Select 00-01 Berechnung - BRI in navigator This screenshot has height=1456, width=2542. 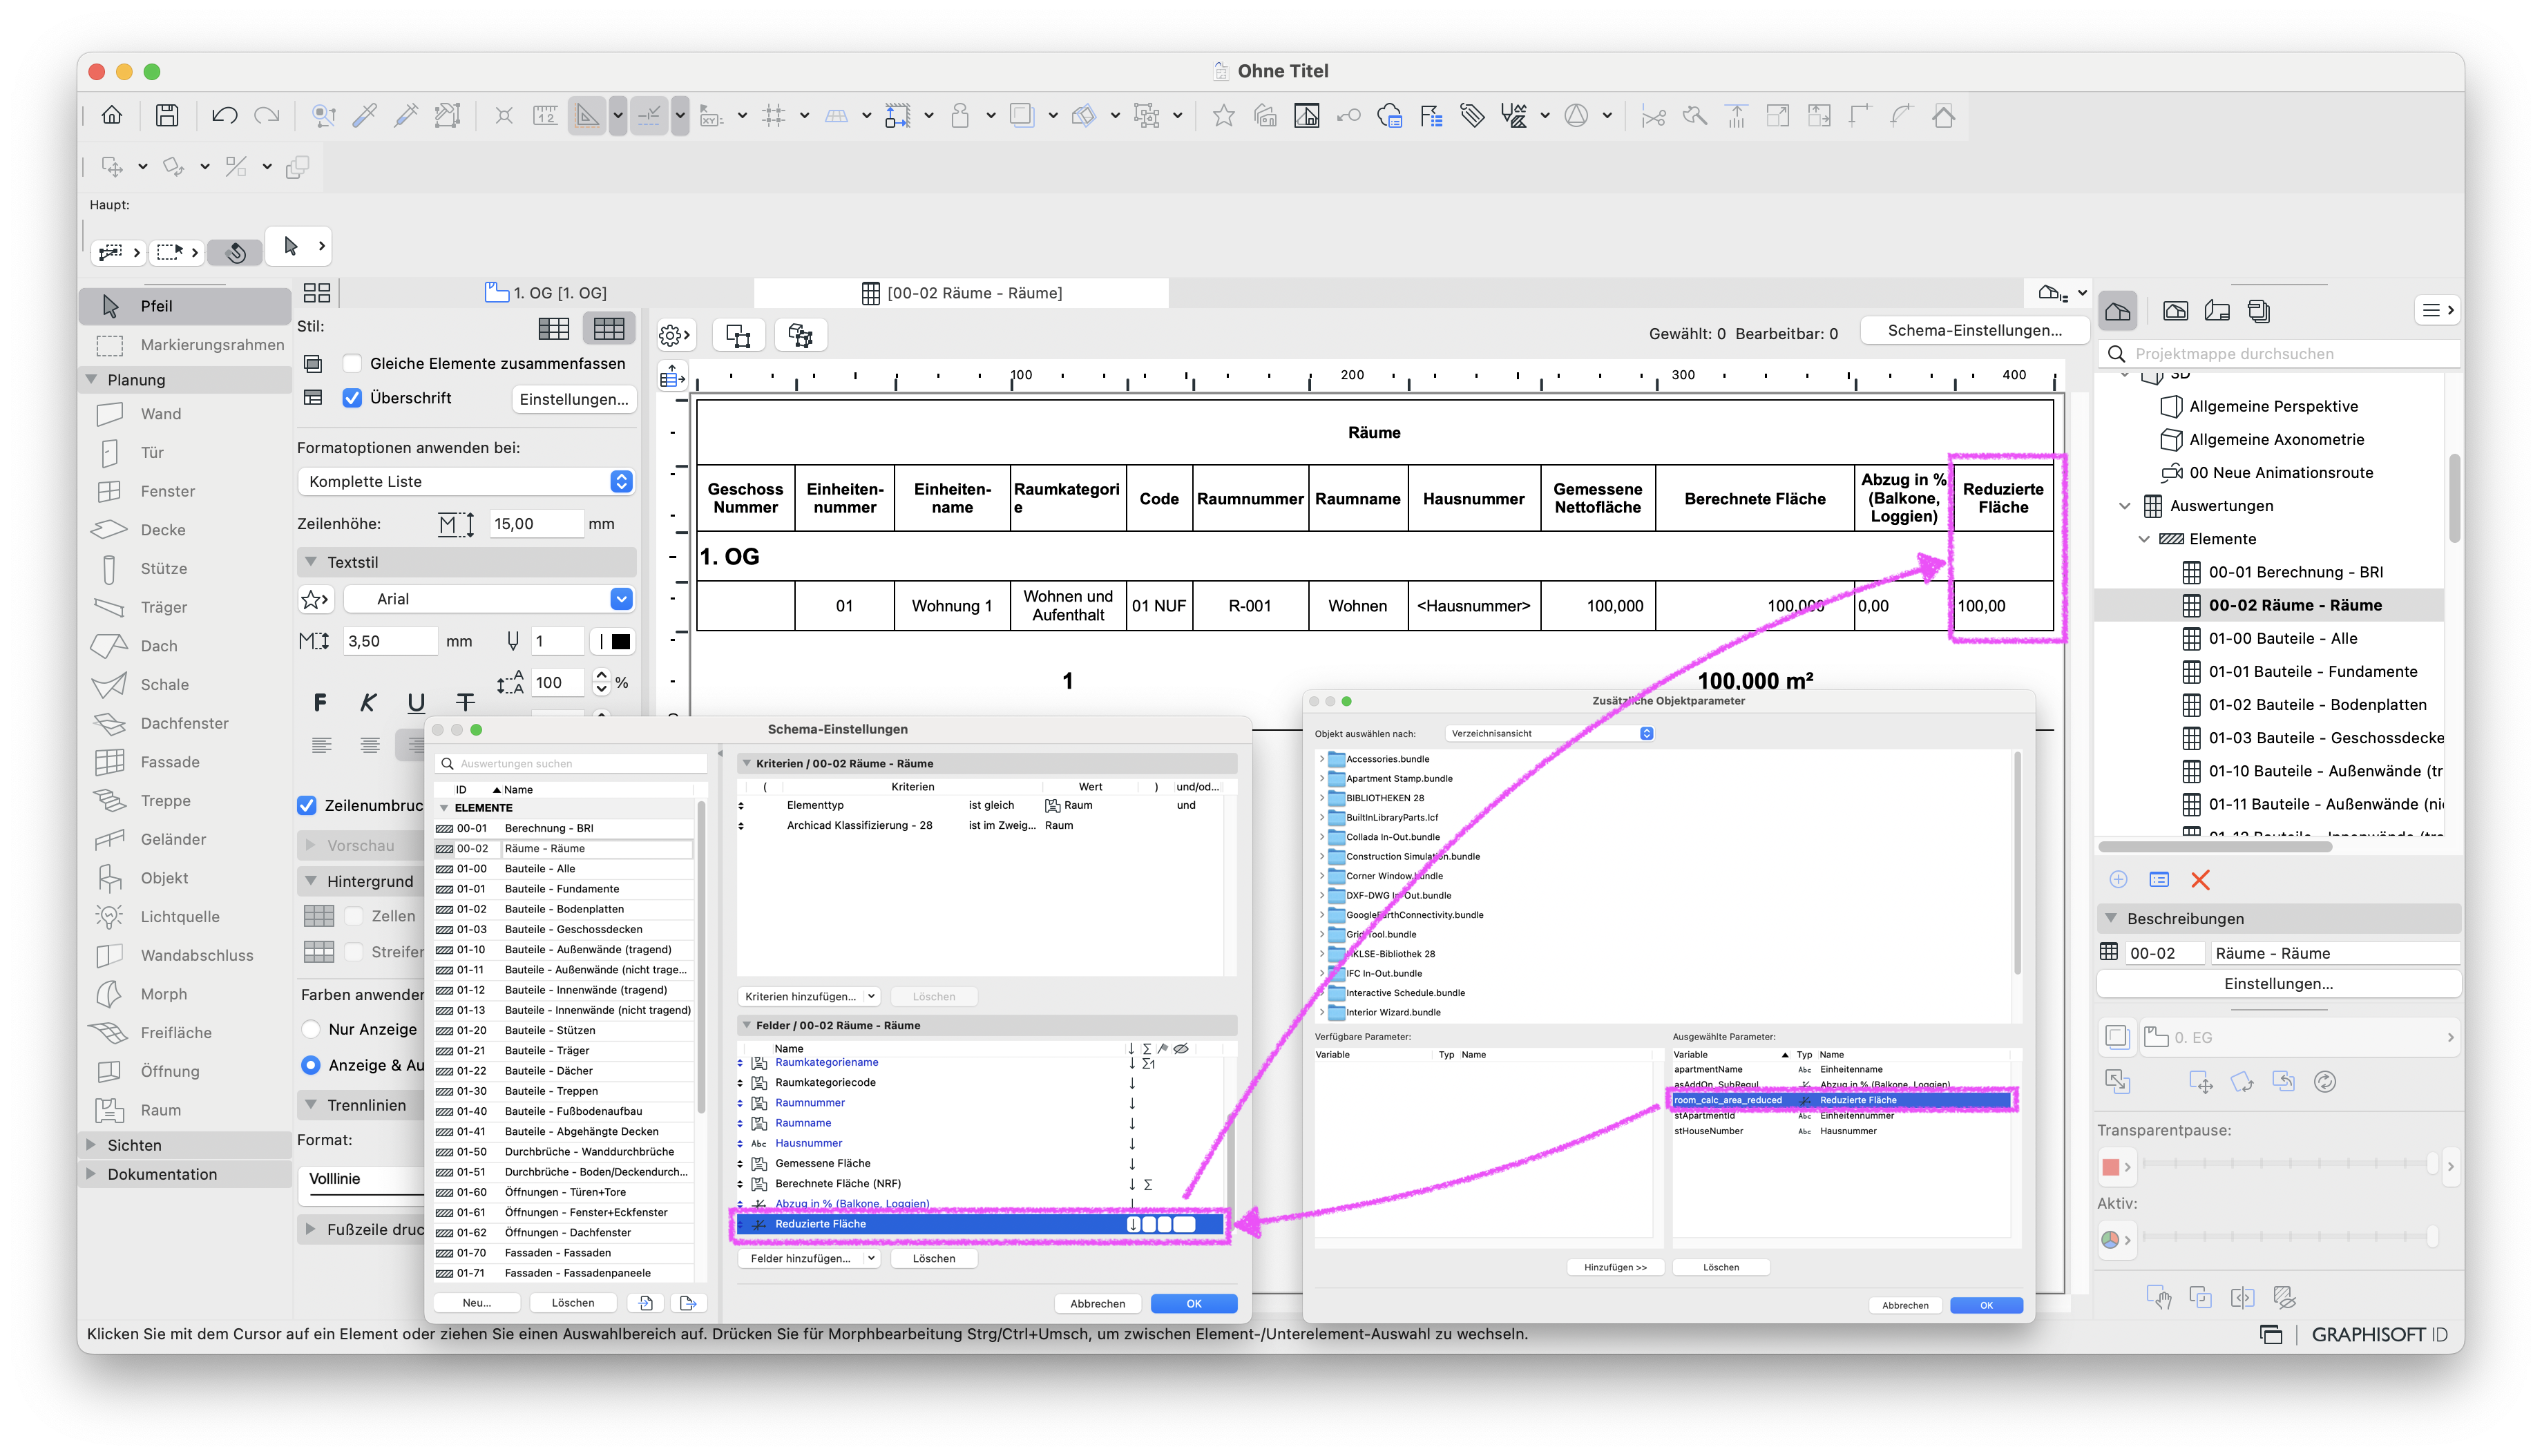2295,572
